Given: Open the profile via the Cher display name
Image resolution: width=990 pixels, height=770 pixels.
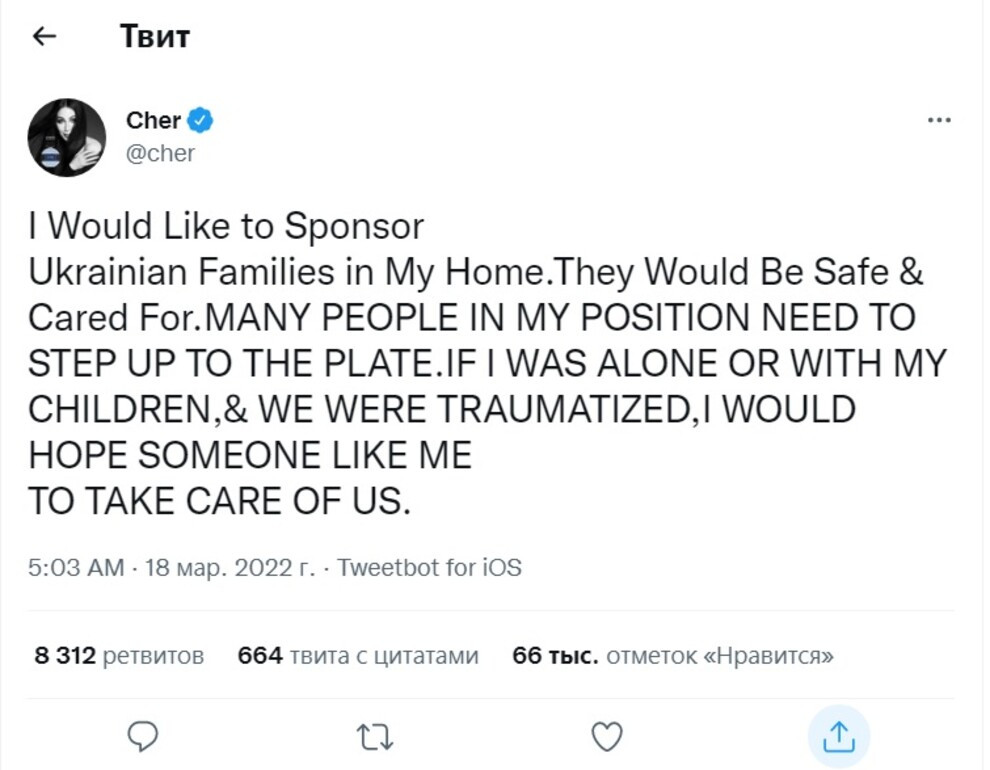Looking at the screenshot, I should click(153, 121).
